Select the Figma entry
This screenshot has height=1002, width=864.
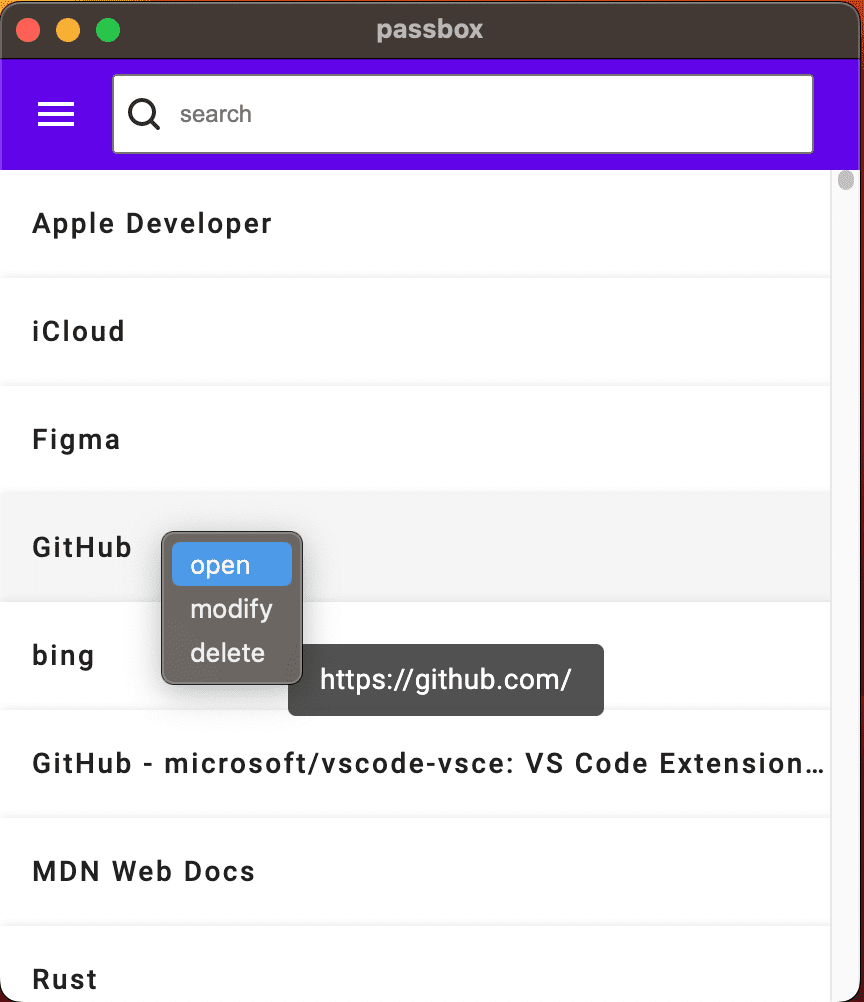[x=415, y=440]
